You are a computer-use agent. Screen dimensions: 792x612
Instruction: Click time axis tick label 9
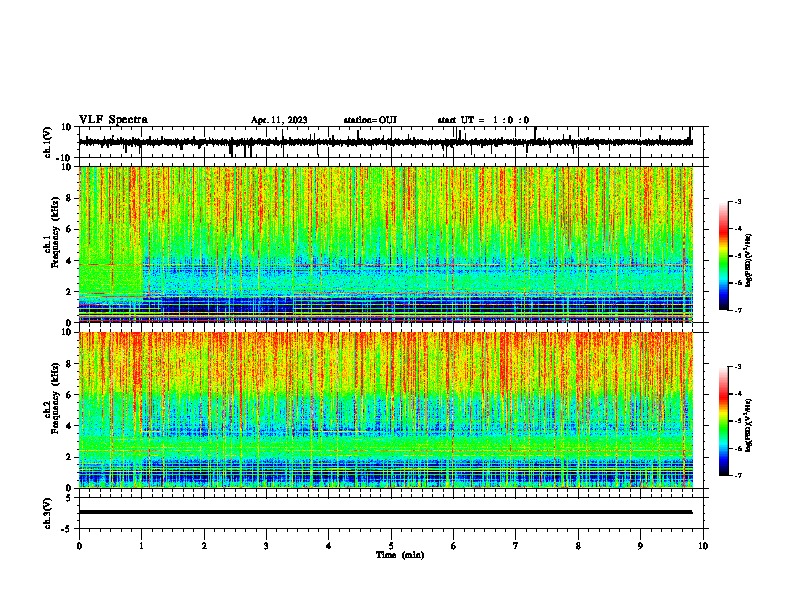point(640,546)
